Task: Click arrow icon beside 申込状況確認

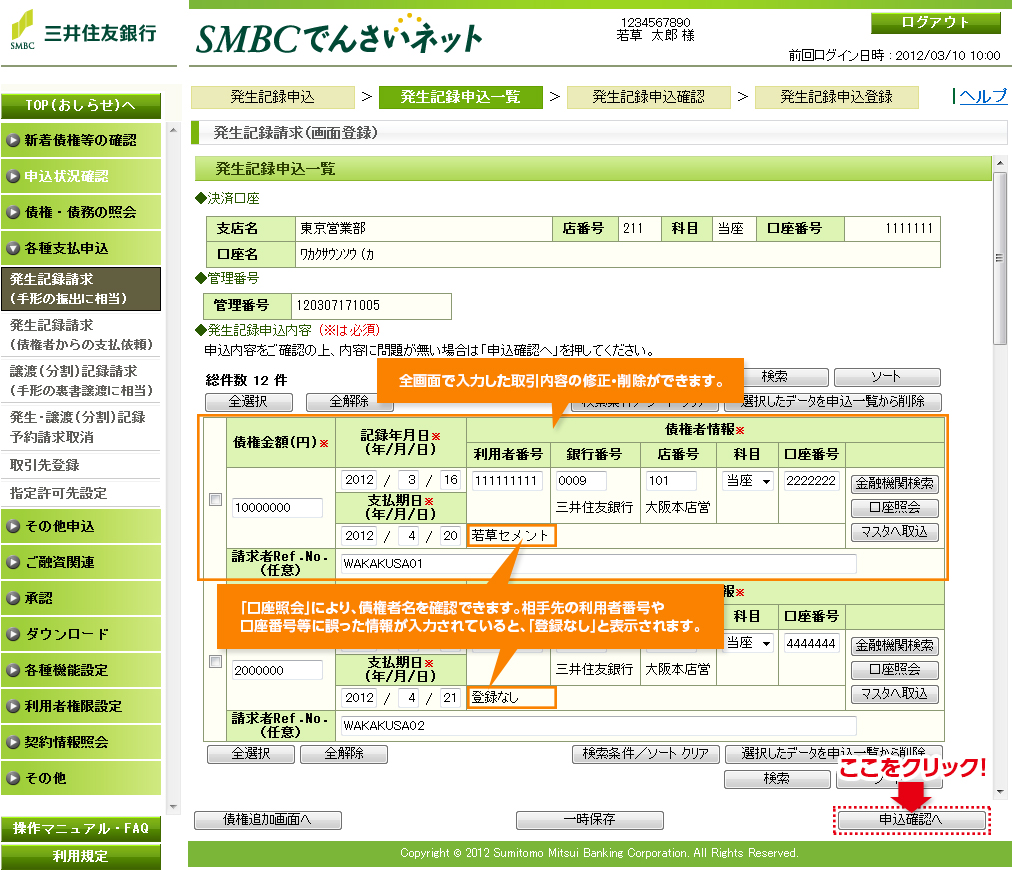Action: coord(13,177)
